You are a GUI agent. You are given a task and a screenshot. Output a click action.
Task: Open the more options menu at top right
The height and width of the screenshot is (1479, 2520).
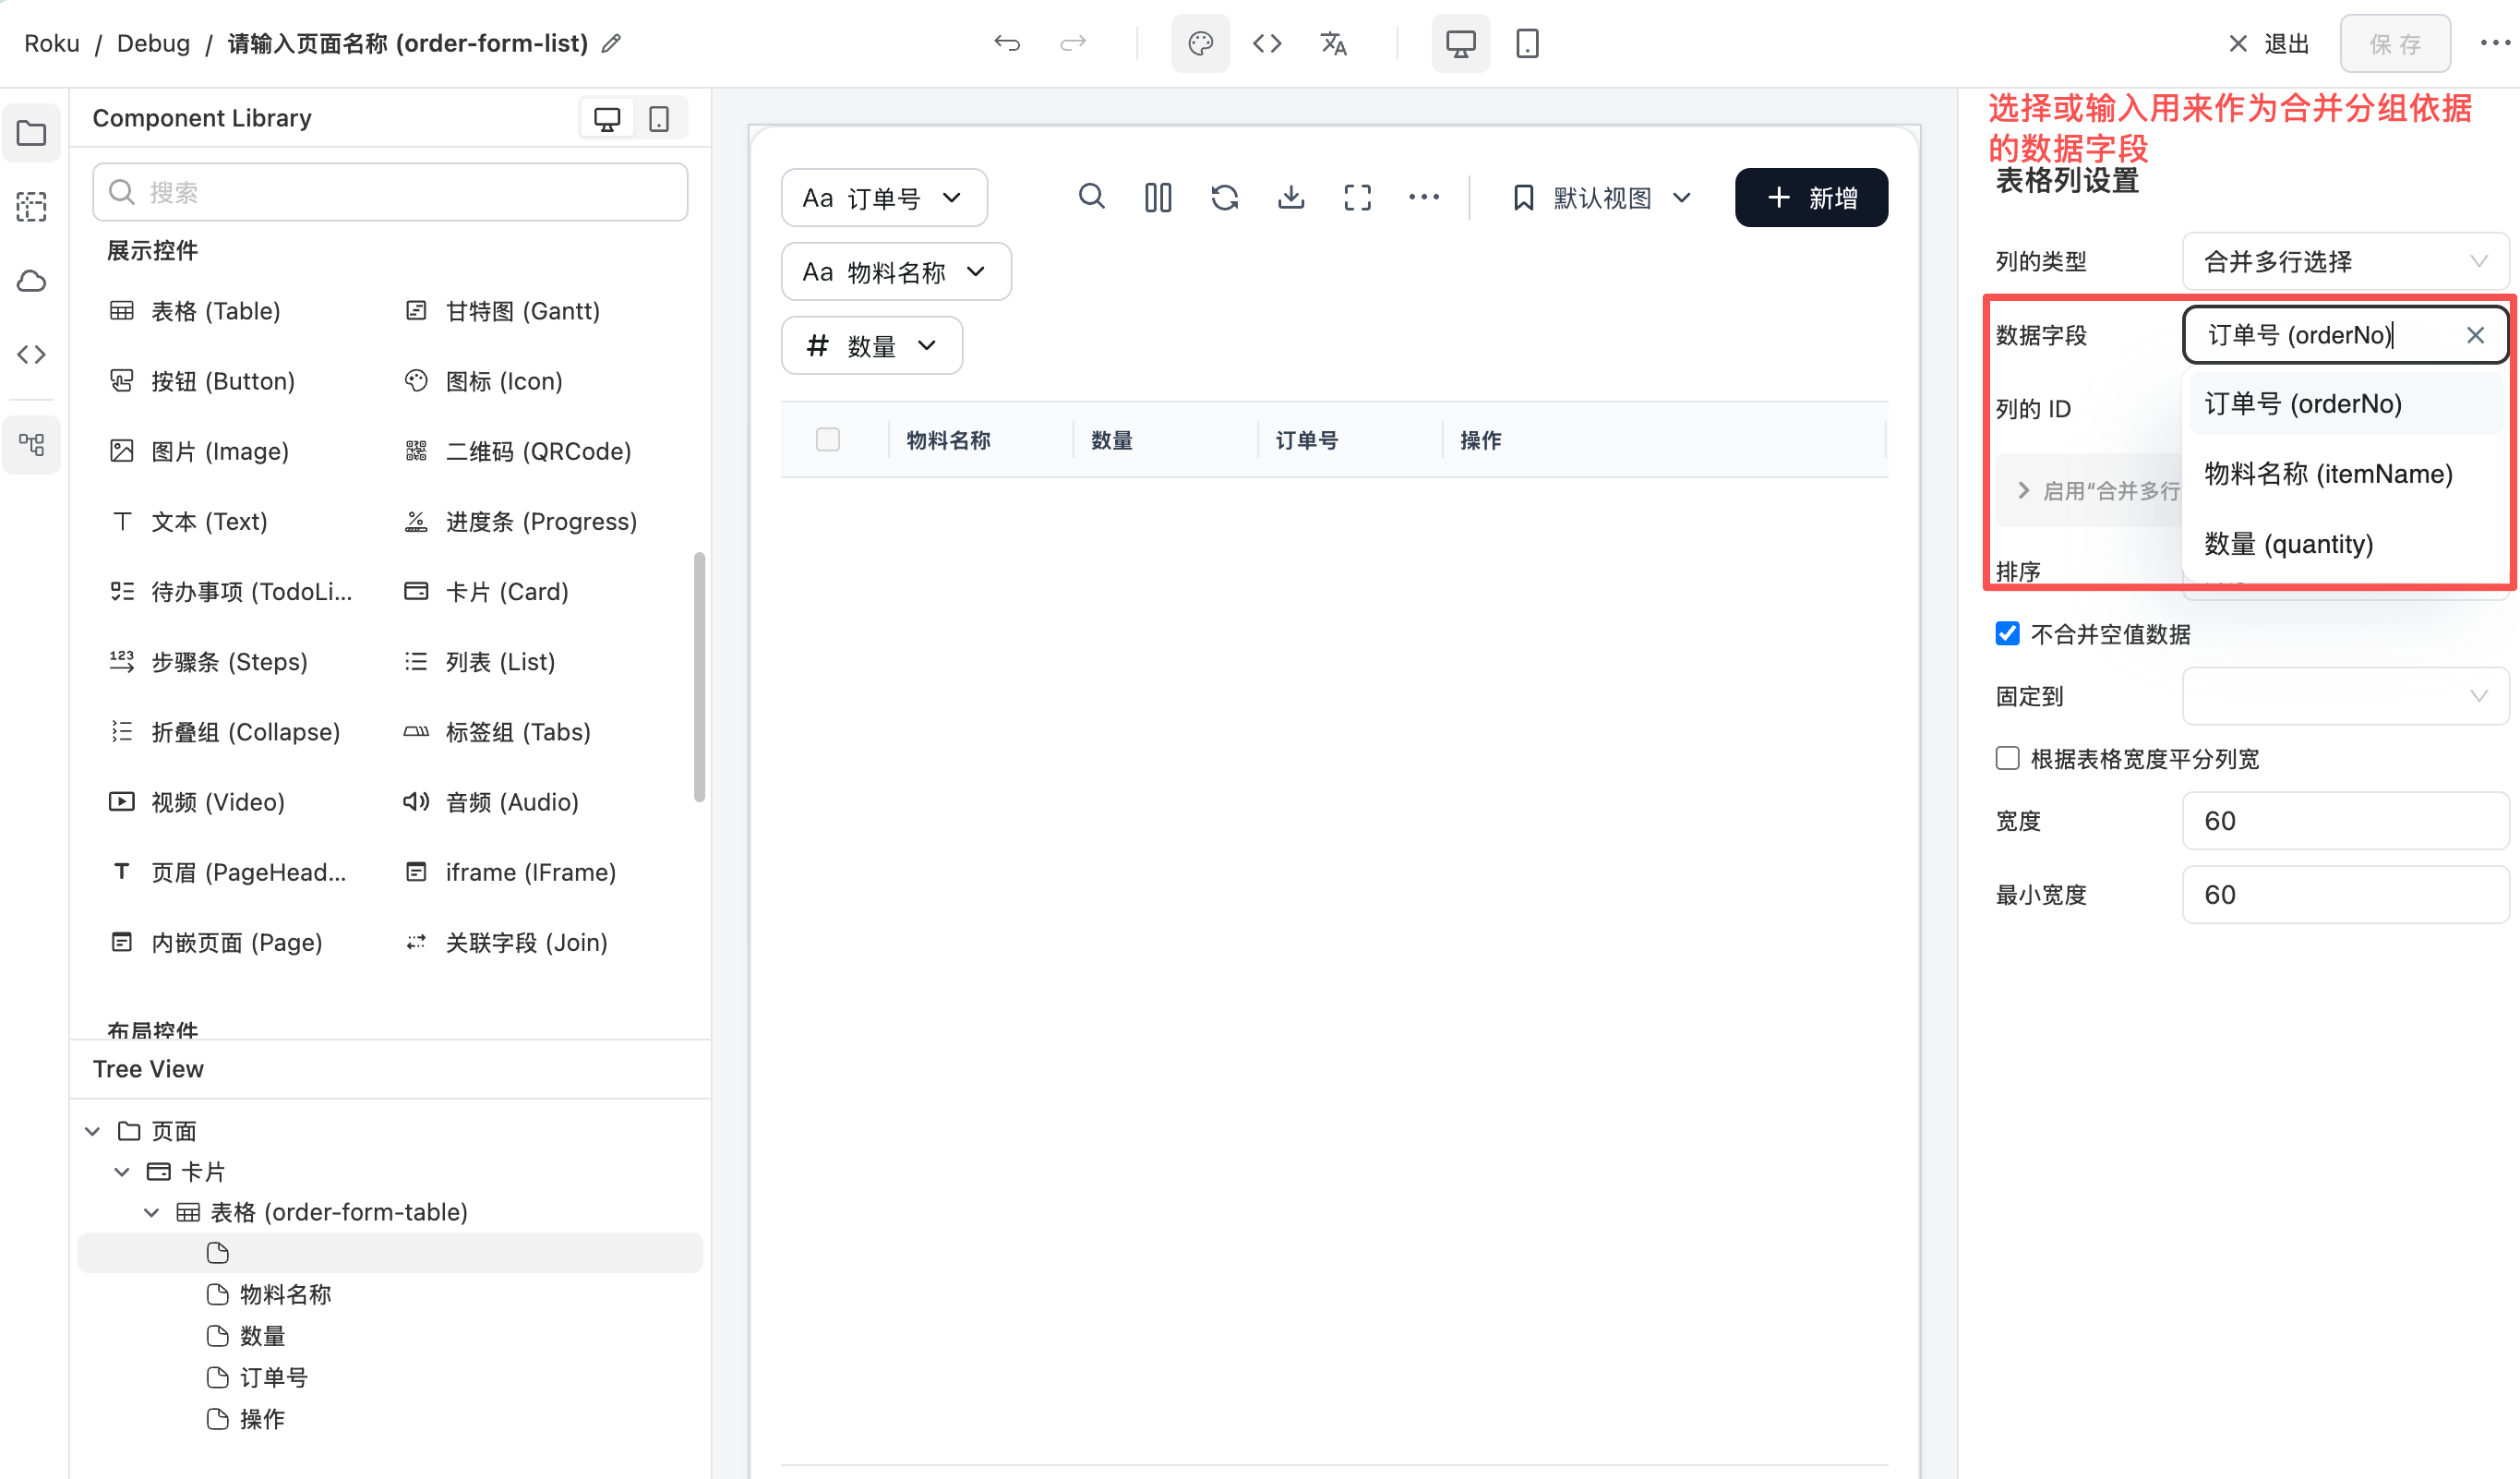coord(2495,43)
